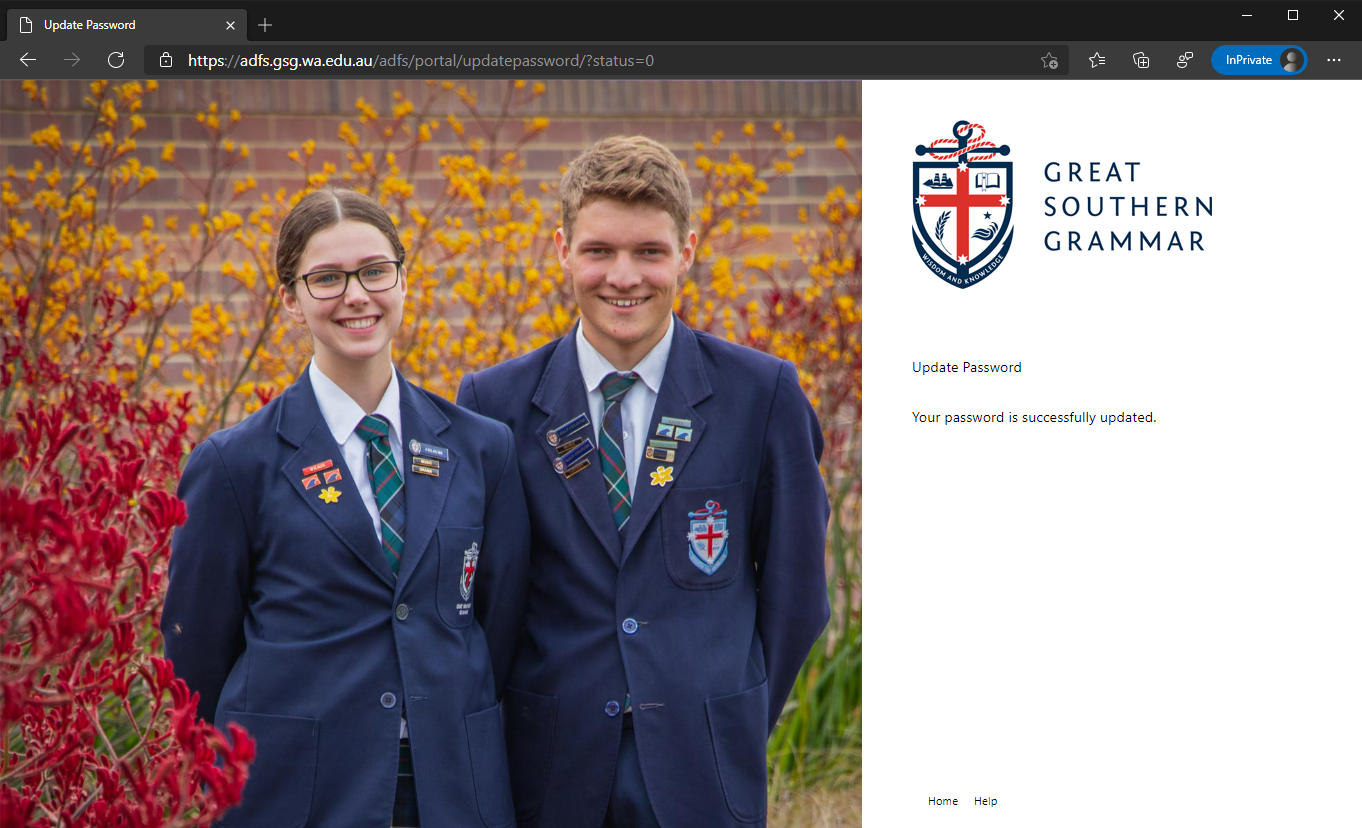
Task: Click the browser Back arrow
Action: coord(28,60)
